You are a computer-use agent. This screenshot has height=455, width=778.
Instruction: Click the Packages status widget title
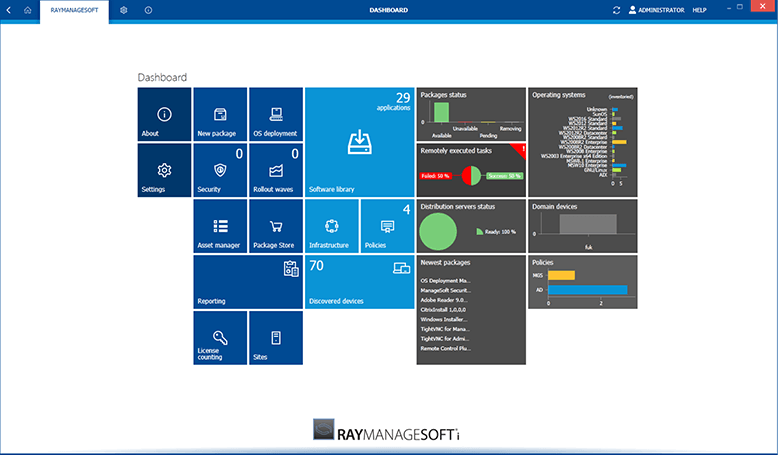pyautogui.click(x=444, y=95)
